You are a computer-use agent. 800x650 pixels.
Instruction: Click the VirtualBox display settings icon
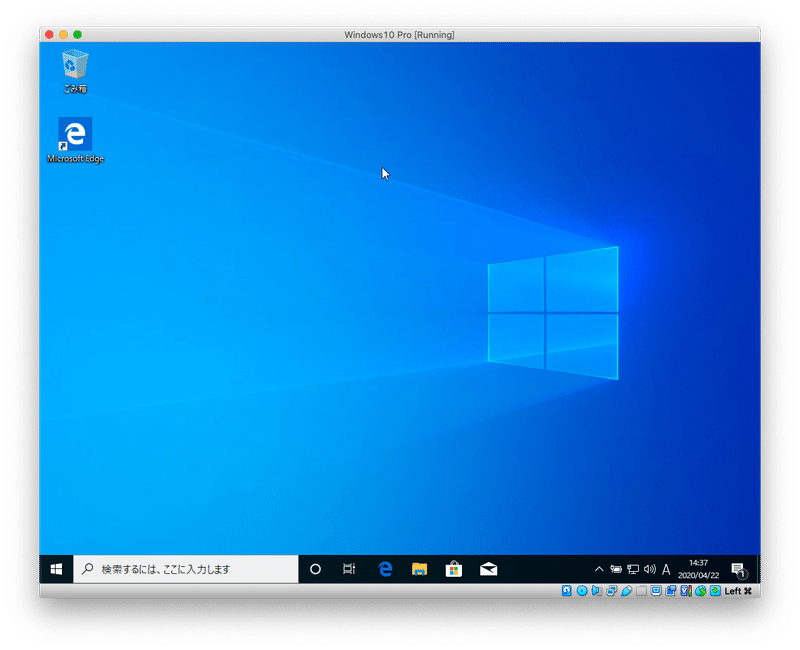pos(656,590)
